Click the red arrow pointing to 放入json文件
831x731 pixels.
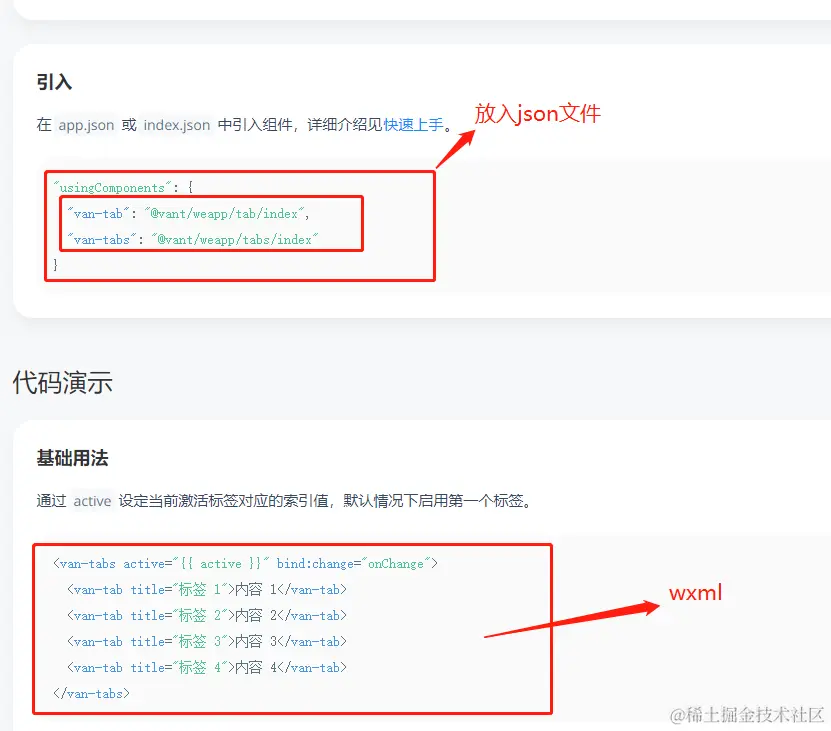pyautogui.click(x=454, y=147)
